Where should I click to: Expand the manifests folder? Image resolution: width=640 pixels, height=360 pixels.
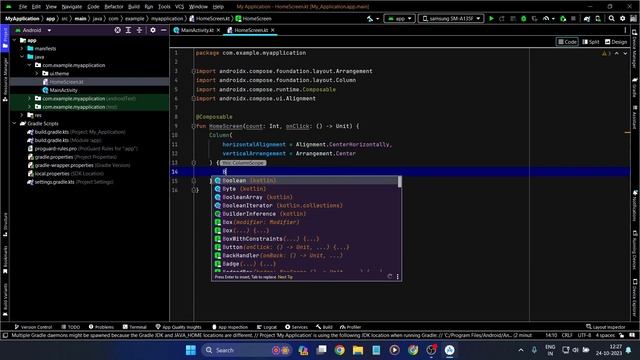22,49
